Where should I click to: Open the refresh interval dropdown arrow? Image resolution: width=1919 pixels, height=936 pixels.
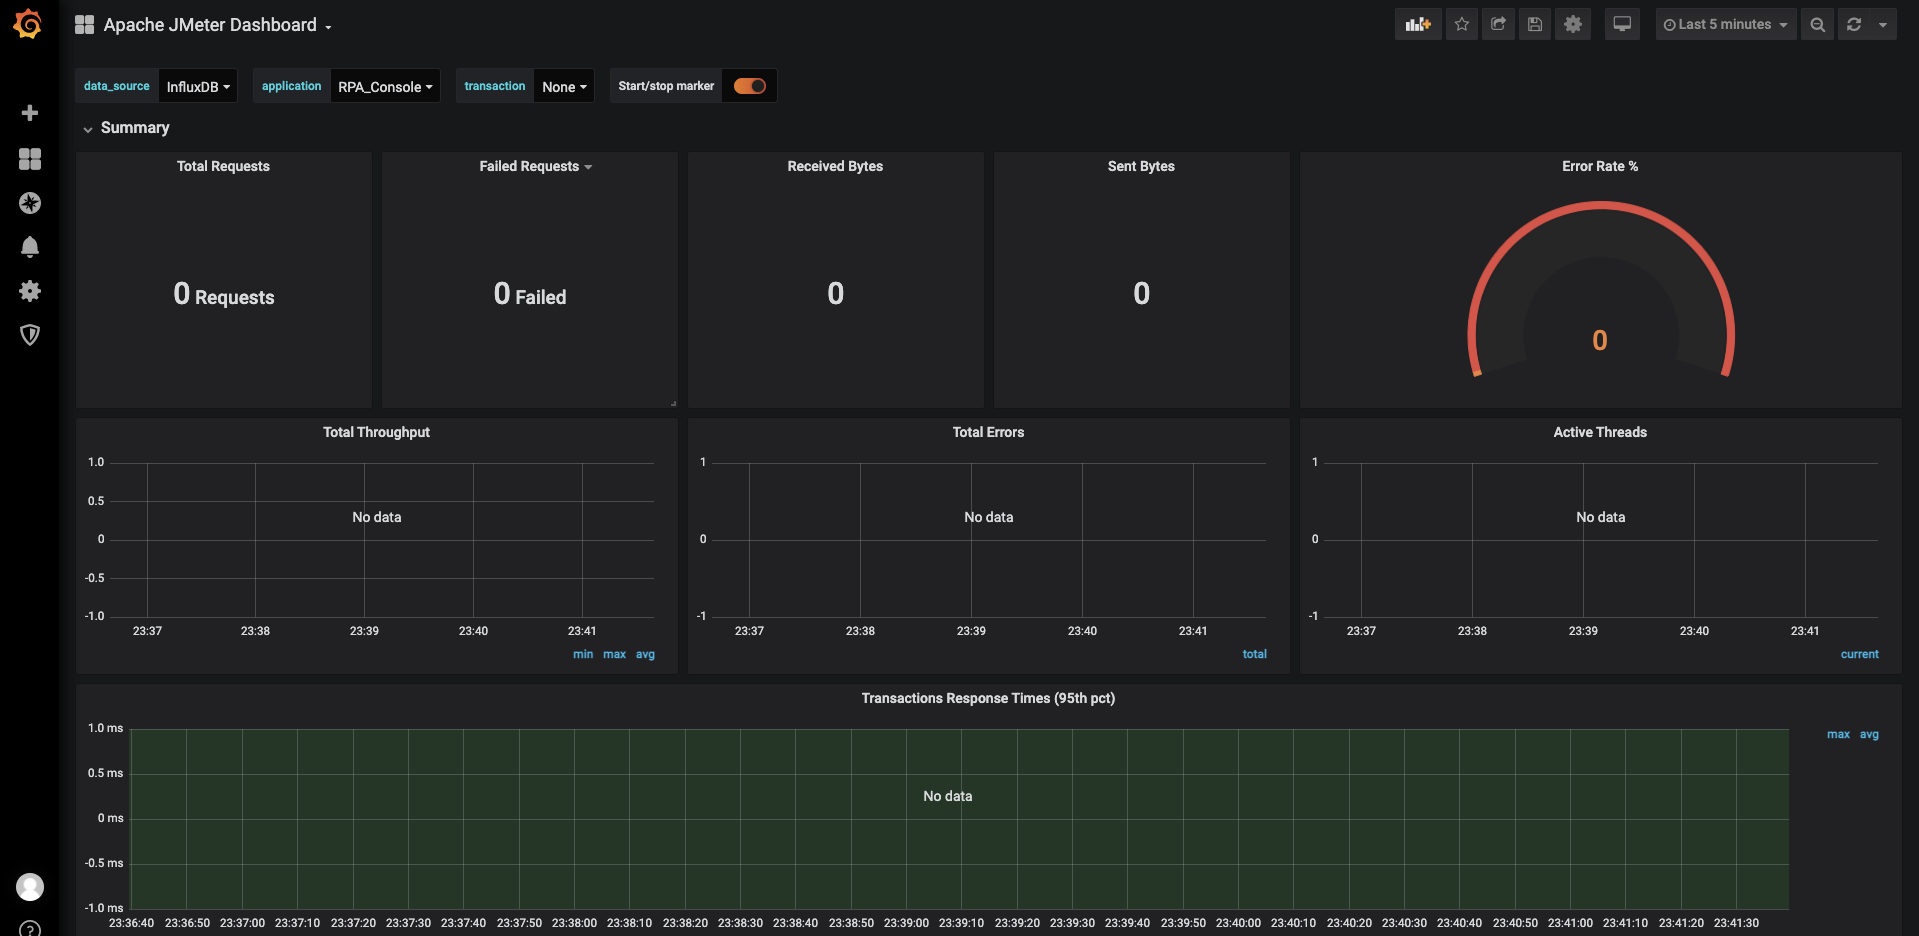point(1883,24)
